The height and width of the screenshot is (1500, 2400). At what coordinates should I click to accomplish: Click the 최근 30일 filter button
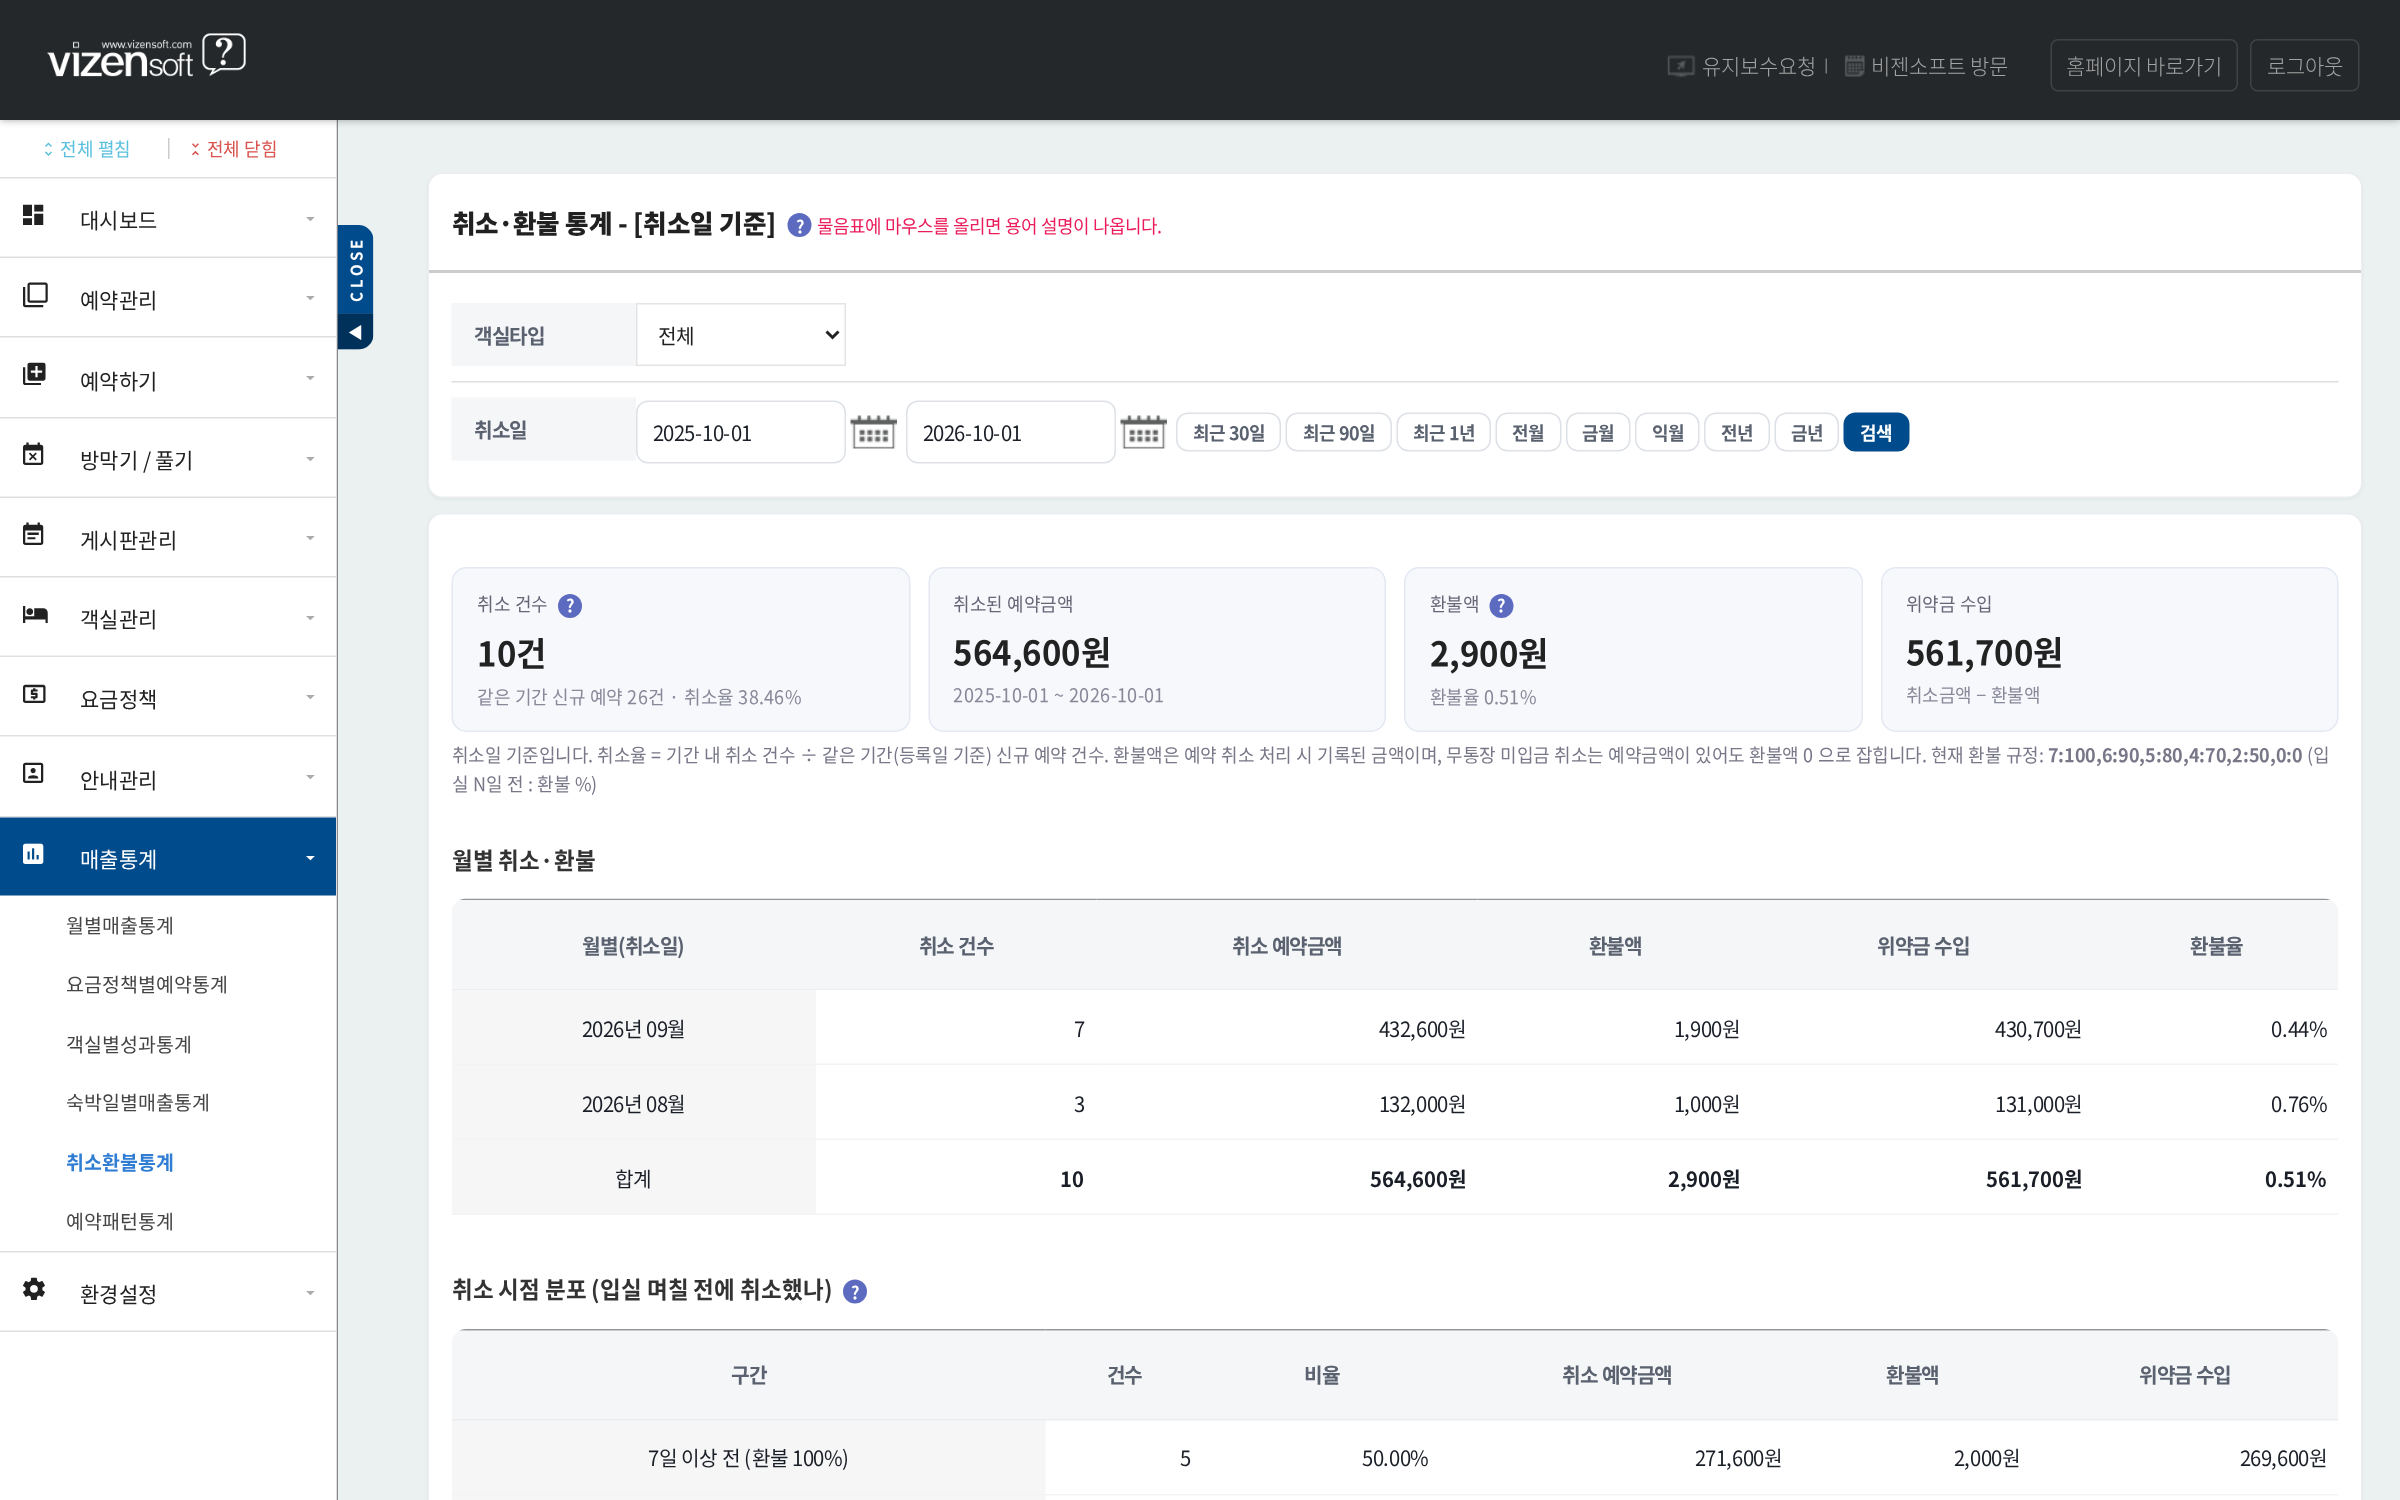click(1229, 432)
